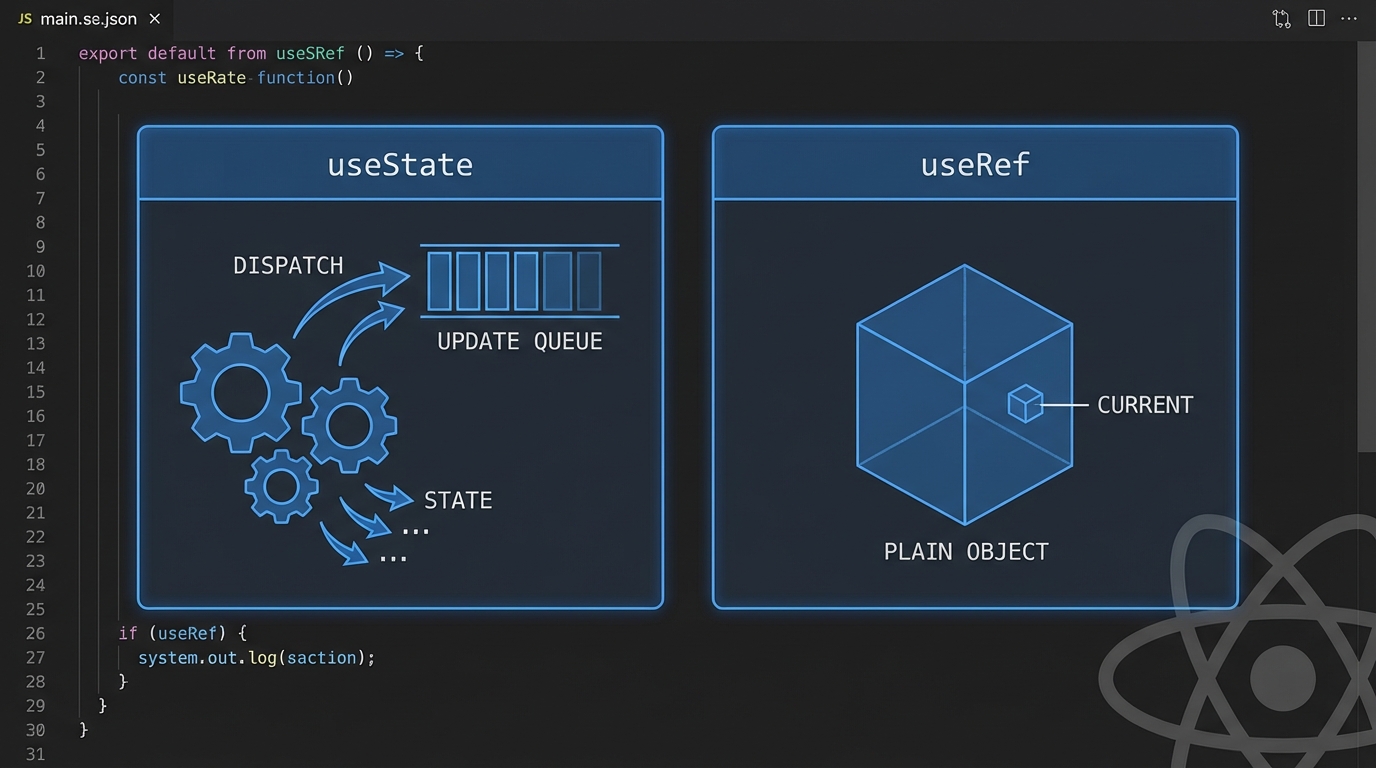Click the compare changes icon in editor toolbar
The width and height of the screenshot is (1376, 768).
point(1281,19)
